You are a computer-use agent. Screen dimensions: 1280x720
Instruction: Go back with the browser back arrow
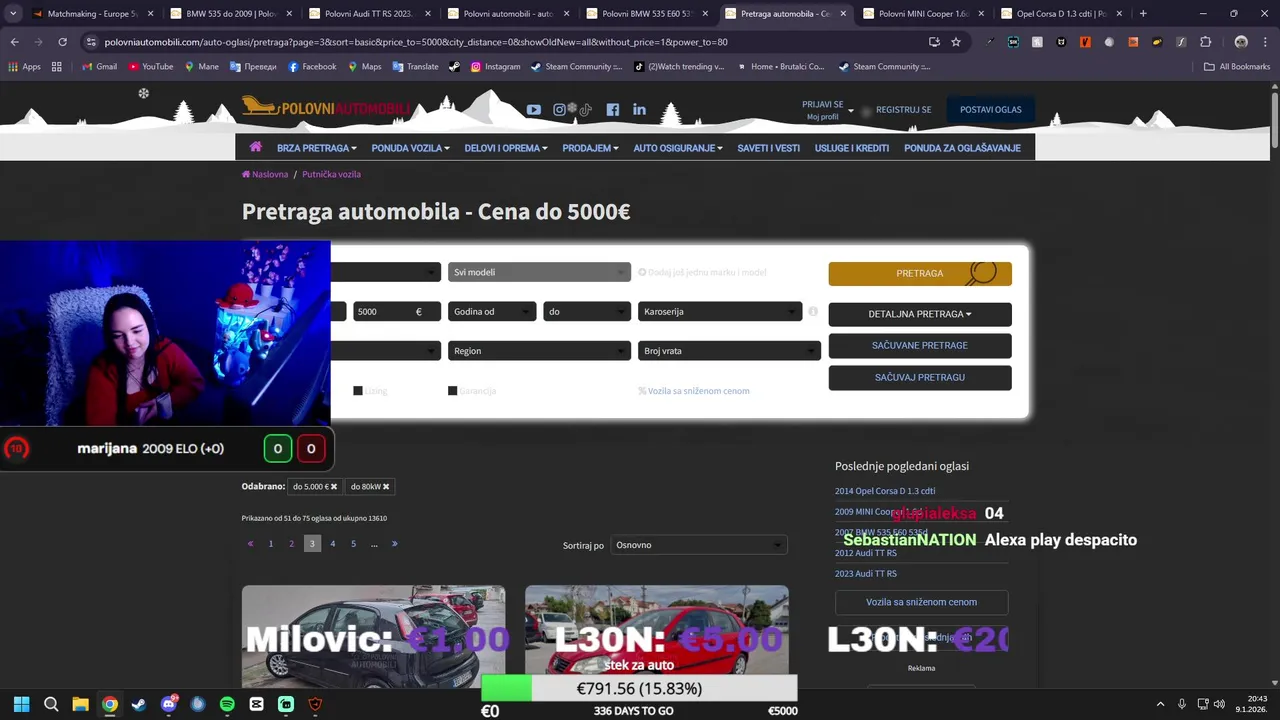[14, 42]
